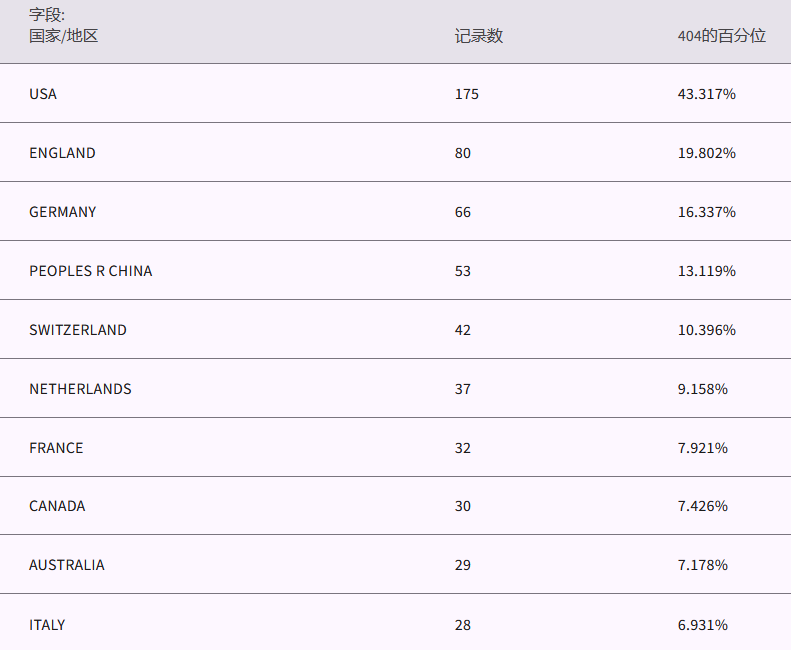Click the FRANCE country name

56,448
